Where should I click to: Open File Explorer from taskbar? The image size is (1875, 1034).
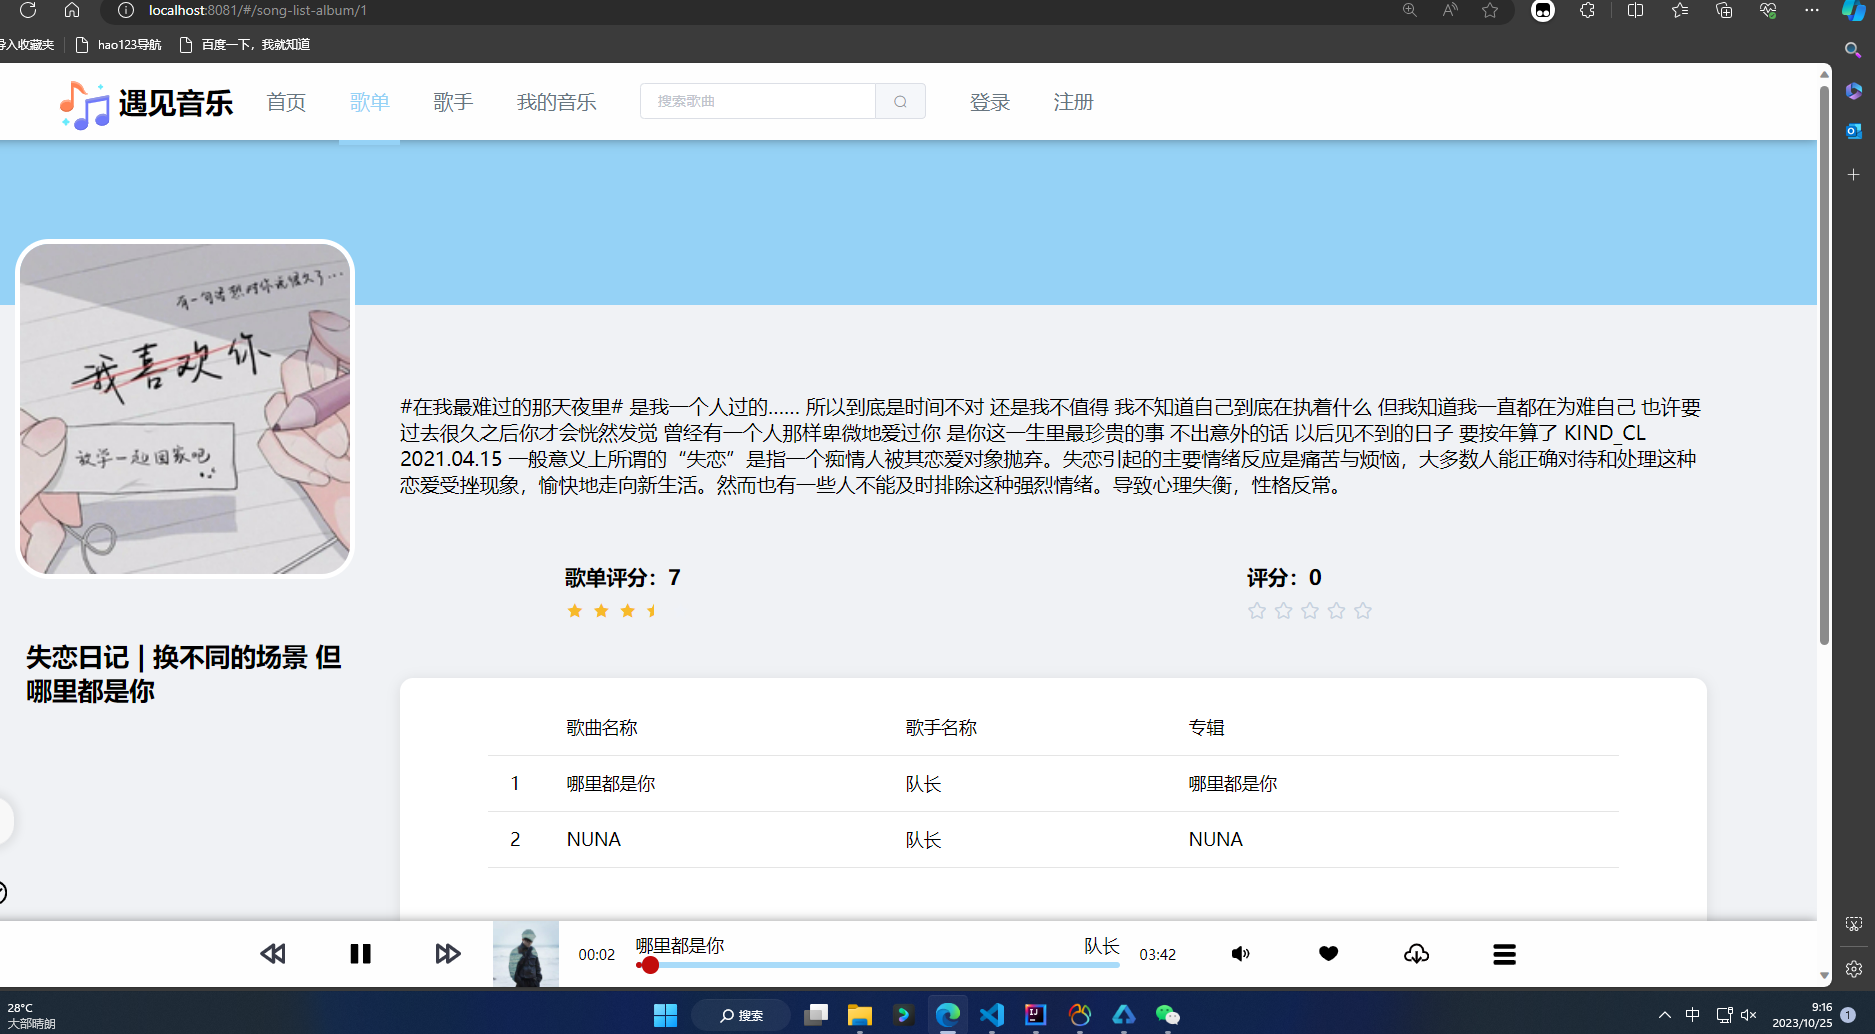(859, 1015)
